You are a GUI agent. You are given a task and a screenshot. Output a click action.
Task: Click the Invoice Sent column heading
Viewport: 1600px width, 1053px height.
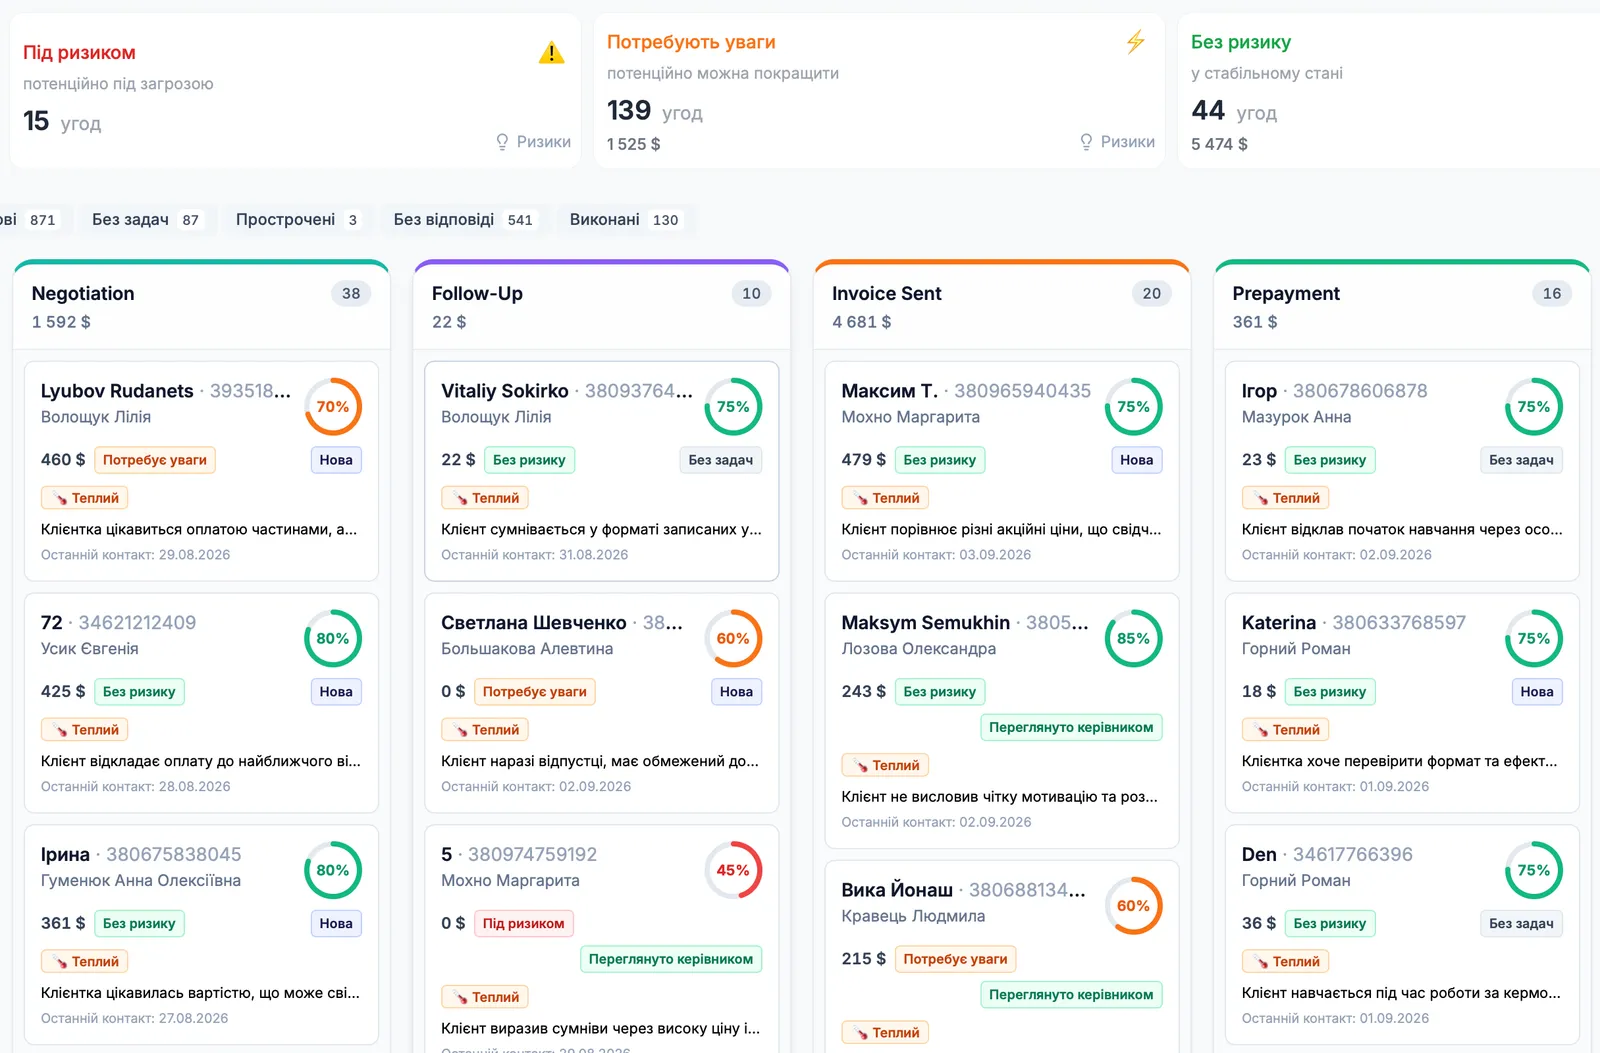pos(887,294)
